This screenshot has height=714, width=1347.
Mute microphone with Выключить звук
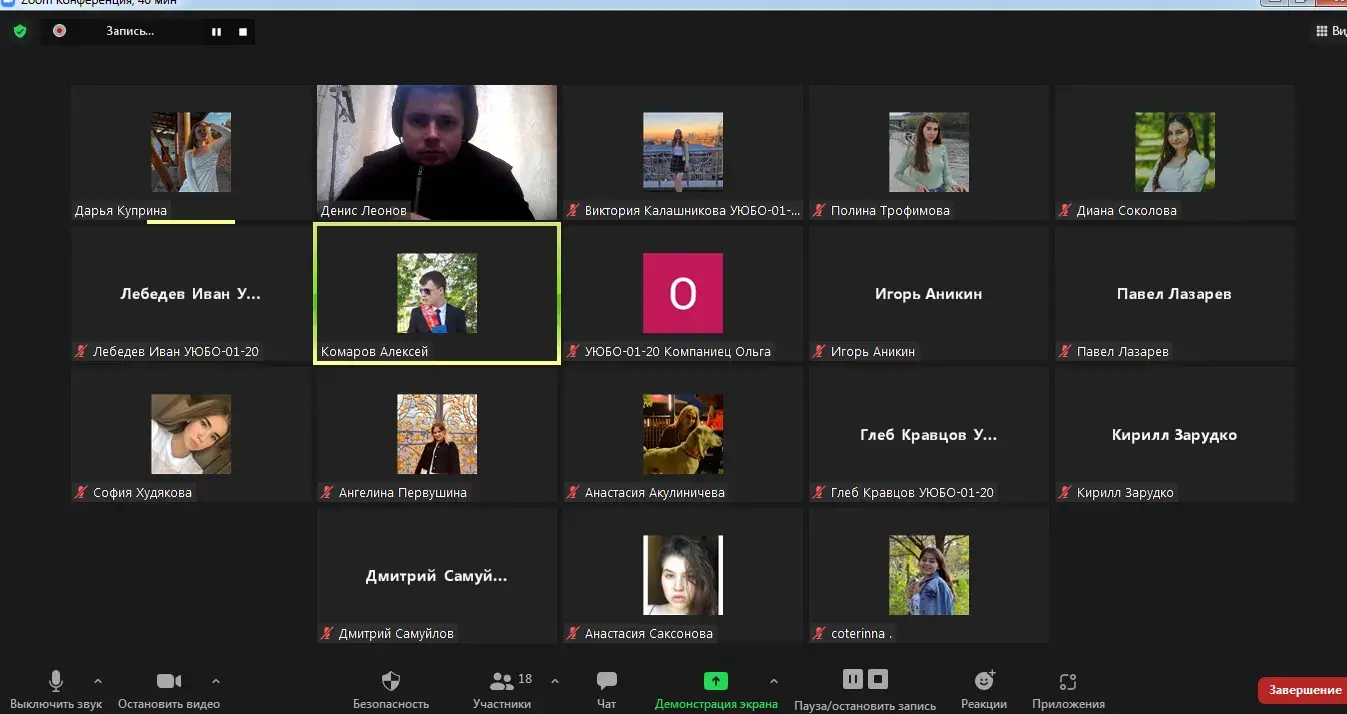pos(56,690)
